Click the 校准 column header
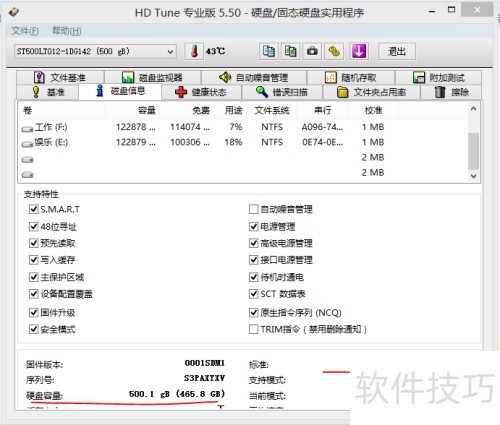 coord(373,110)
